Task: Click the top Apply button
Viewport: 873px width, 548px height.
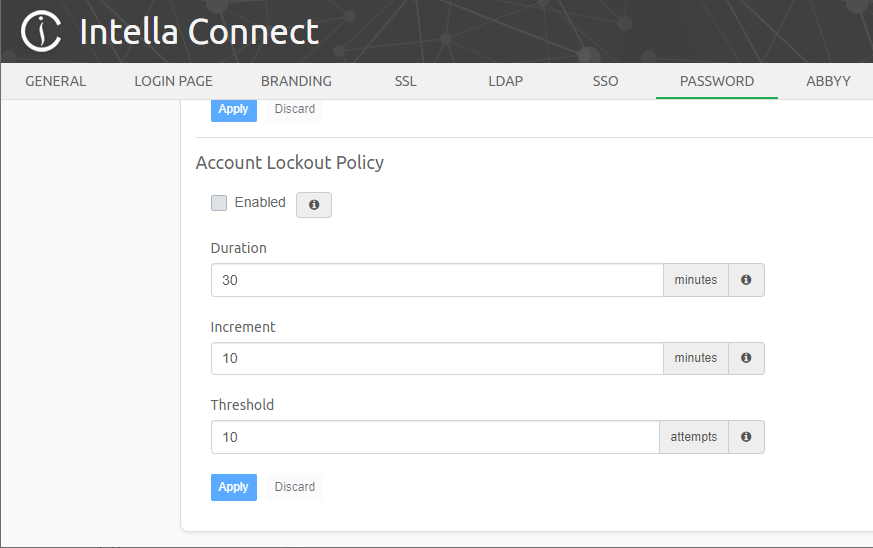Action: 233,109
